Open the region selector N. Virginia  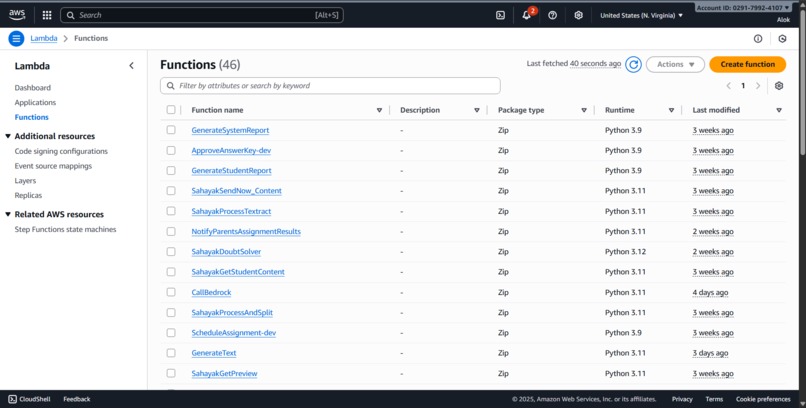coord(642,15)
